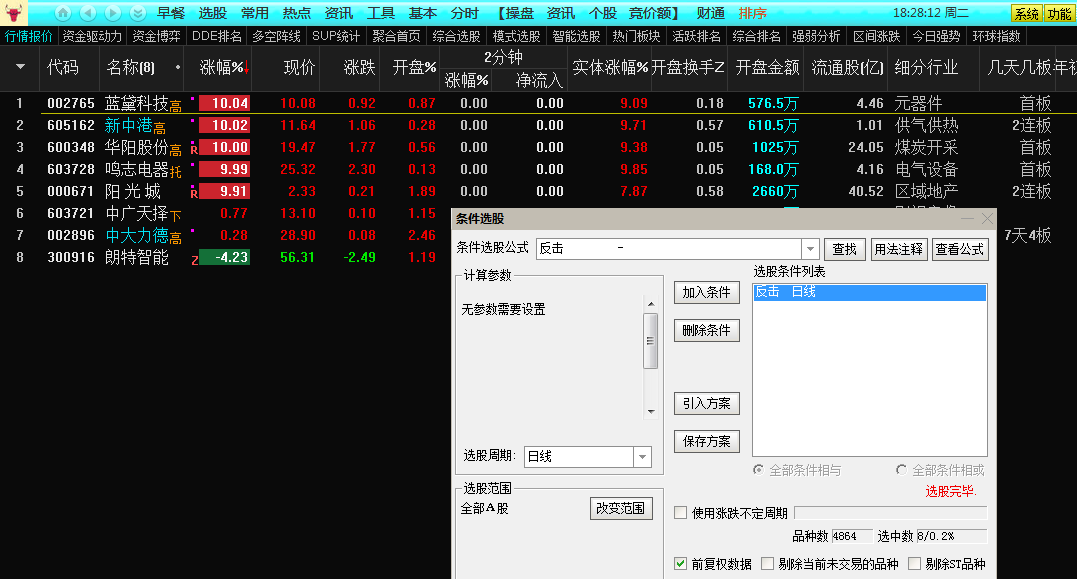
Task: Switch to 智能选股 tab
Action: (576, 36)
